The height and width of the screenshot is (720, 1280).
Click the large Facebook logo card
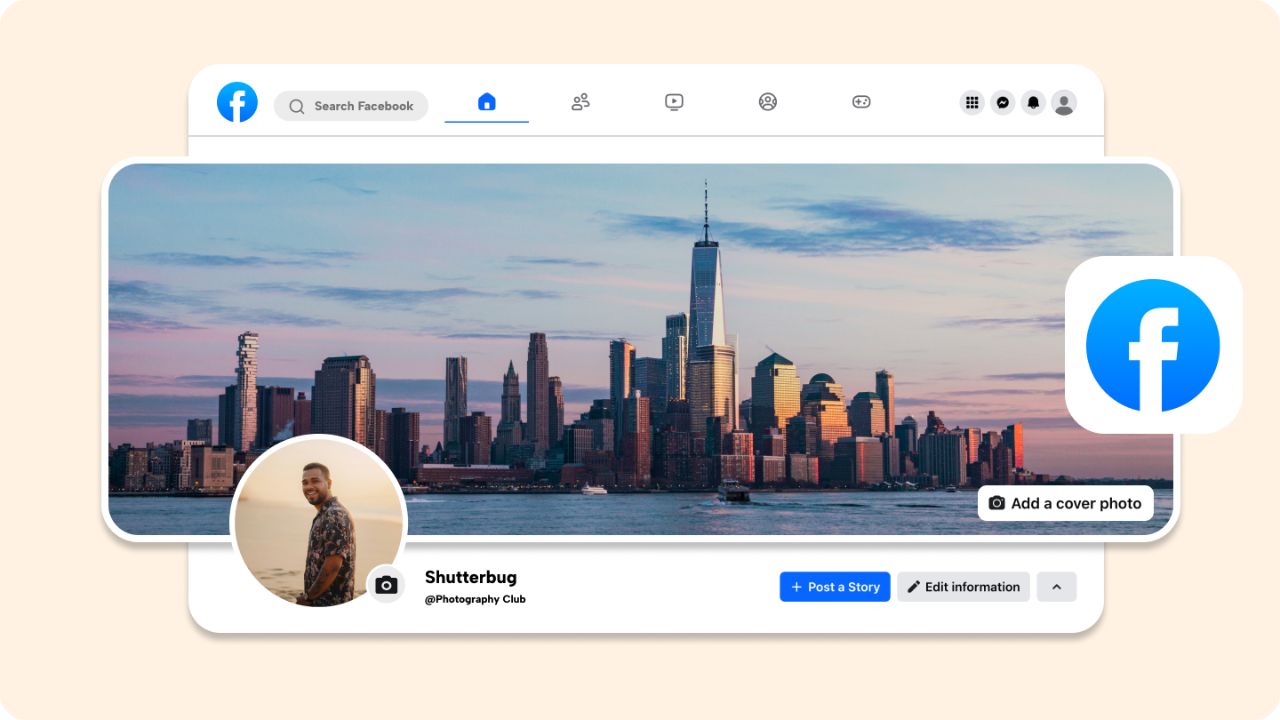point(1154,345)
